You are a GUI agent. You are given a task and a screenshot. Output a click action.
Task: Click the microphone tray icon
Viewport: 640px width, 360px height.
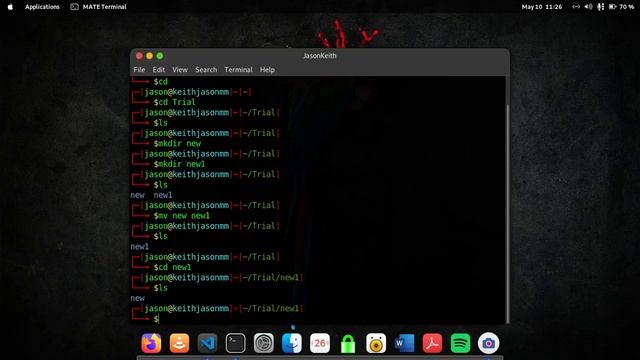(x=600, y=7)
